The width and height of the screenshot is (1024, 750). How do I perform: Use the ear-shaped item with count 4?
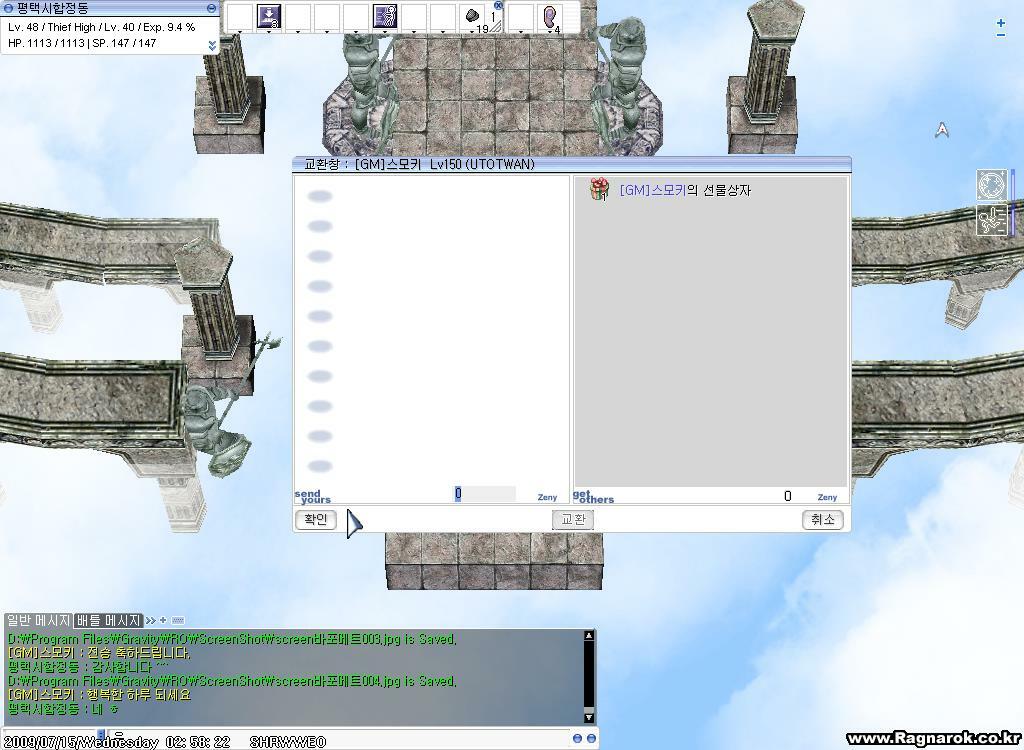pyautogui.click(x=549, y=17)
